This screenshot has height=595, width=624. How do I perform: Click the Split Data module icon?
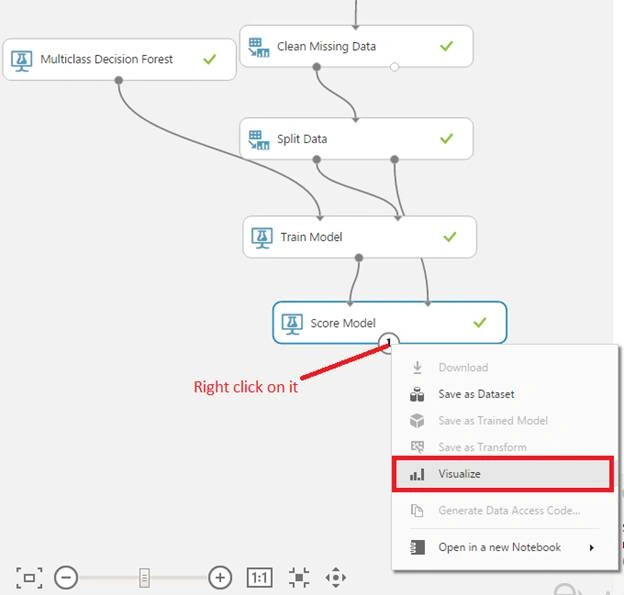(x=259, y=140)
